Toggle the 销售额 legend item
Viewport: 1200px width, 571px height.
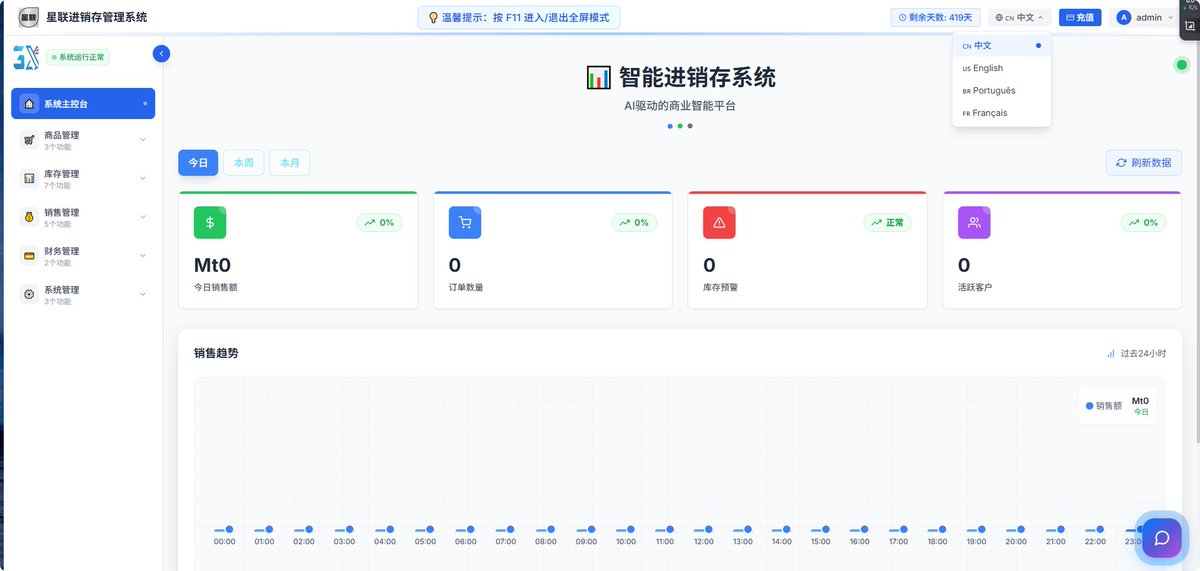(x=1104, y=406)
